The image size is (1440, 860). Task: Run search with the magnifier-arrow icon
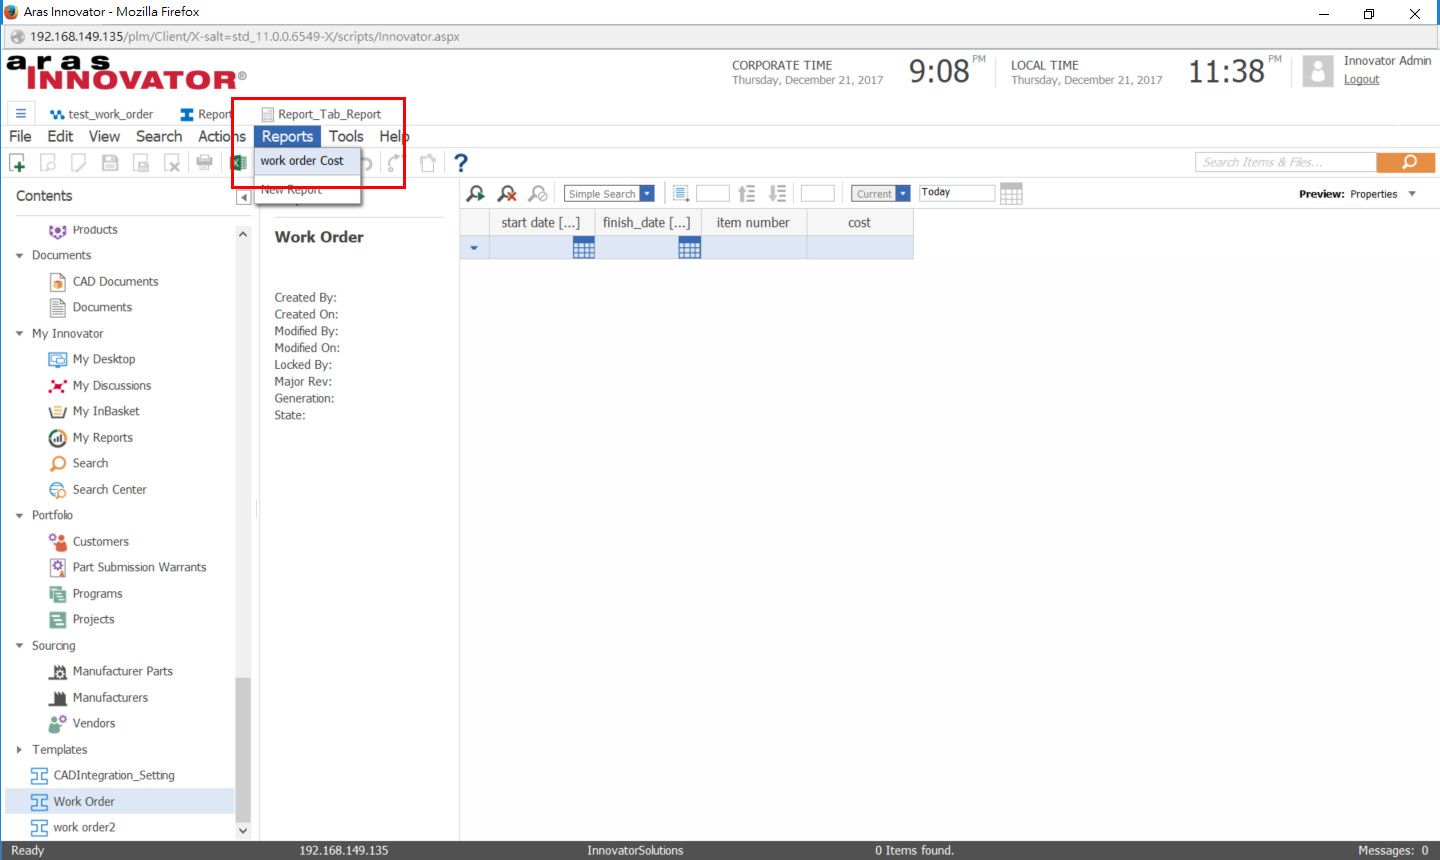(476, 193)
